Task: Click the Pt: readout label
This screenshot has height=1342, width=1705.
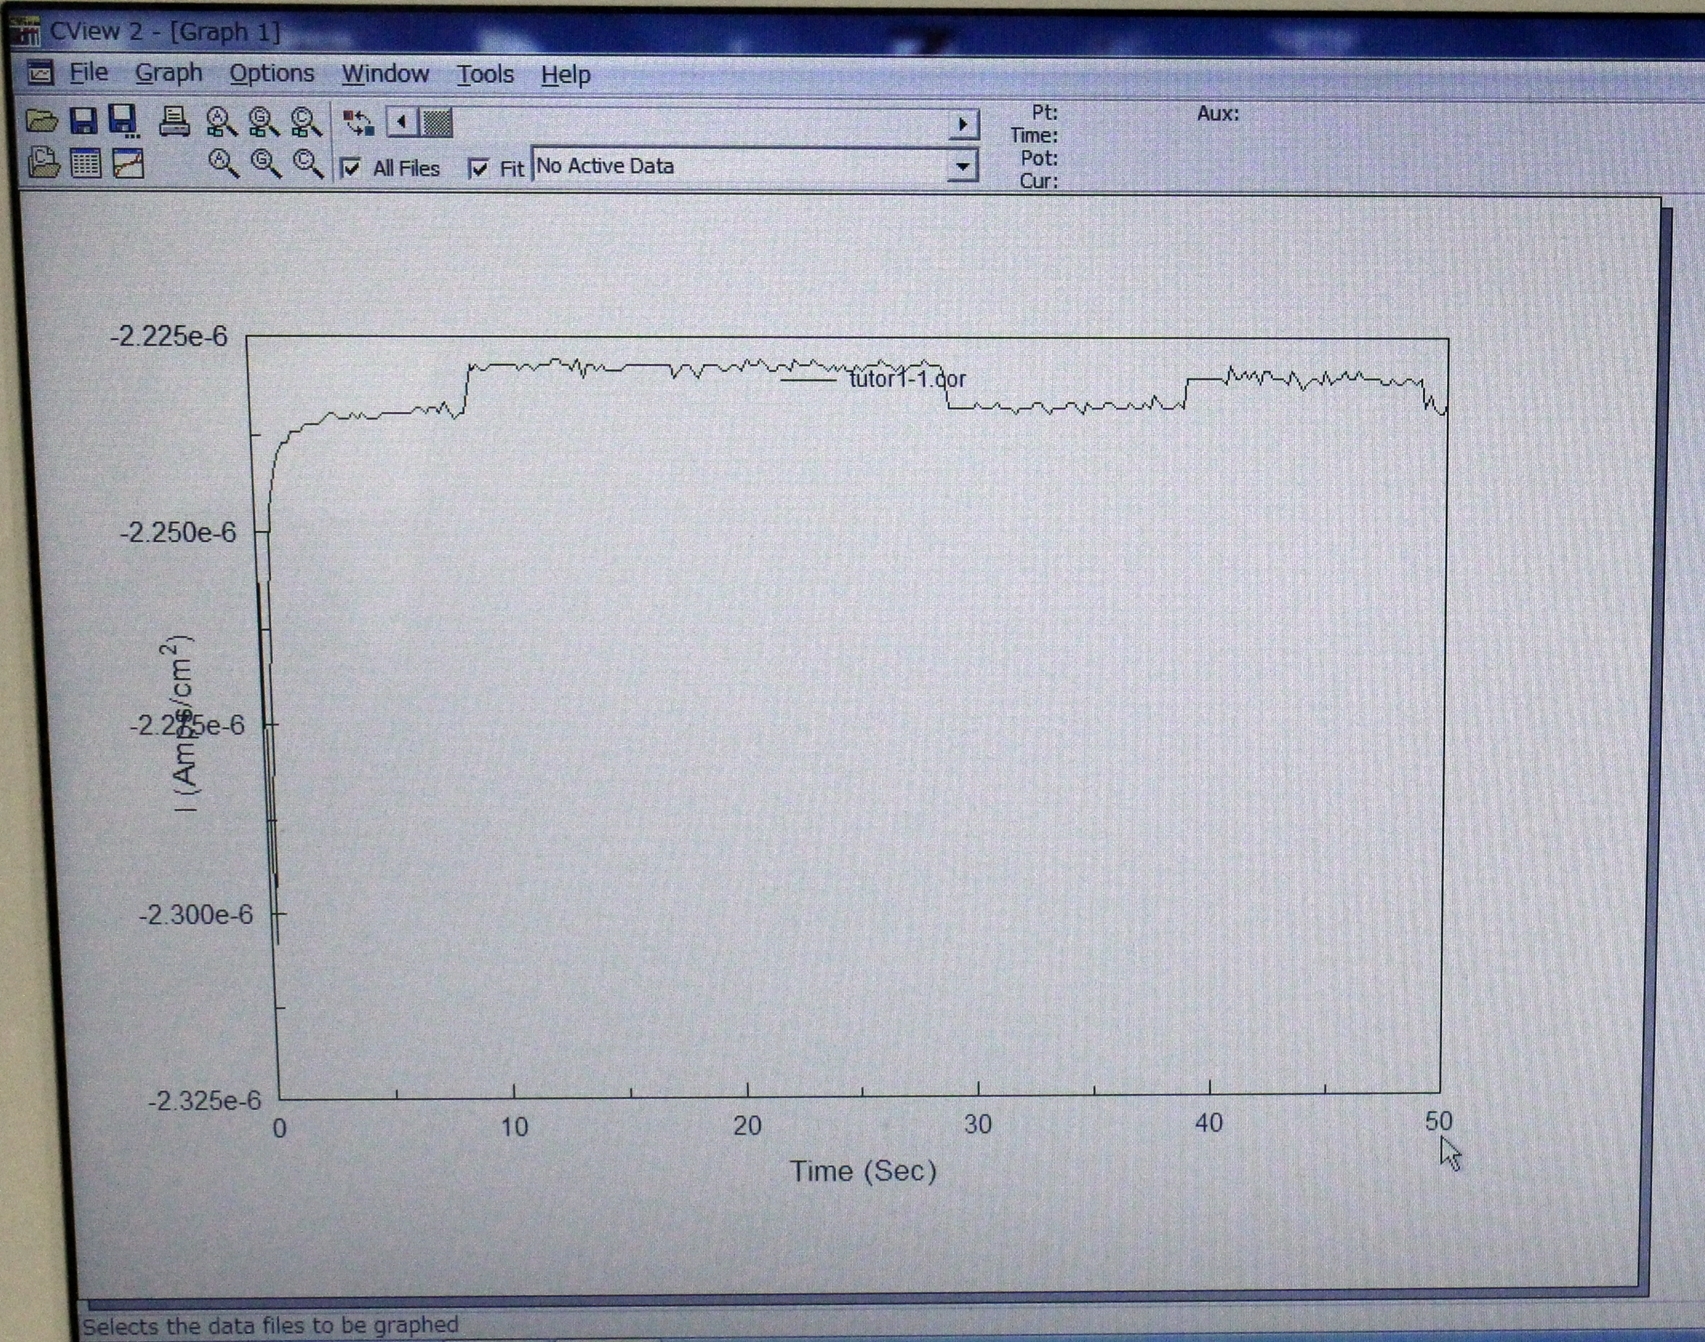Action: click(1045, 112)
